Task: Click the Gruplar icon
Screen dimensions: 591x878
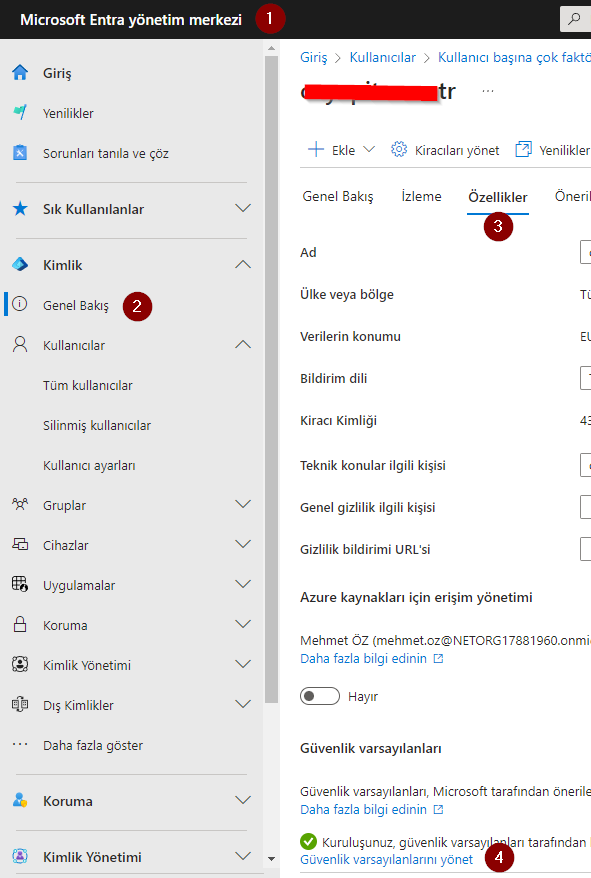Action: pyautogui.click(x=20, y=505)
